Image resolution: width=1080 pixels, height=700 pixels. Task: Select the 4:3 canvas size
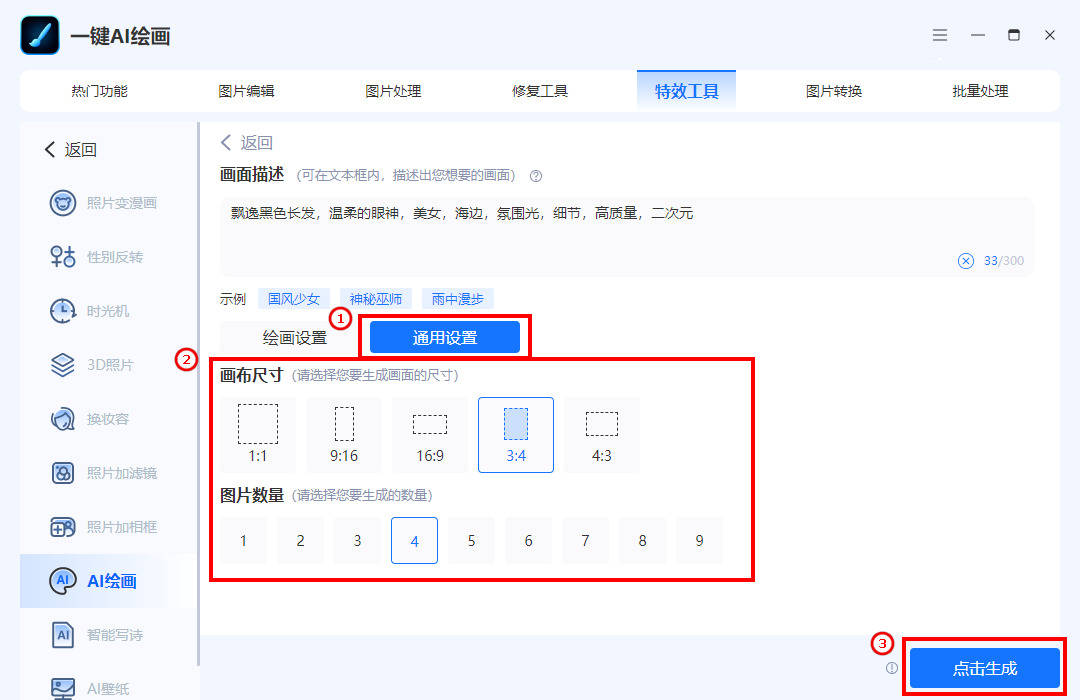(x=602, y=435)
